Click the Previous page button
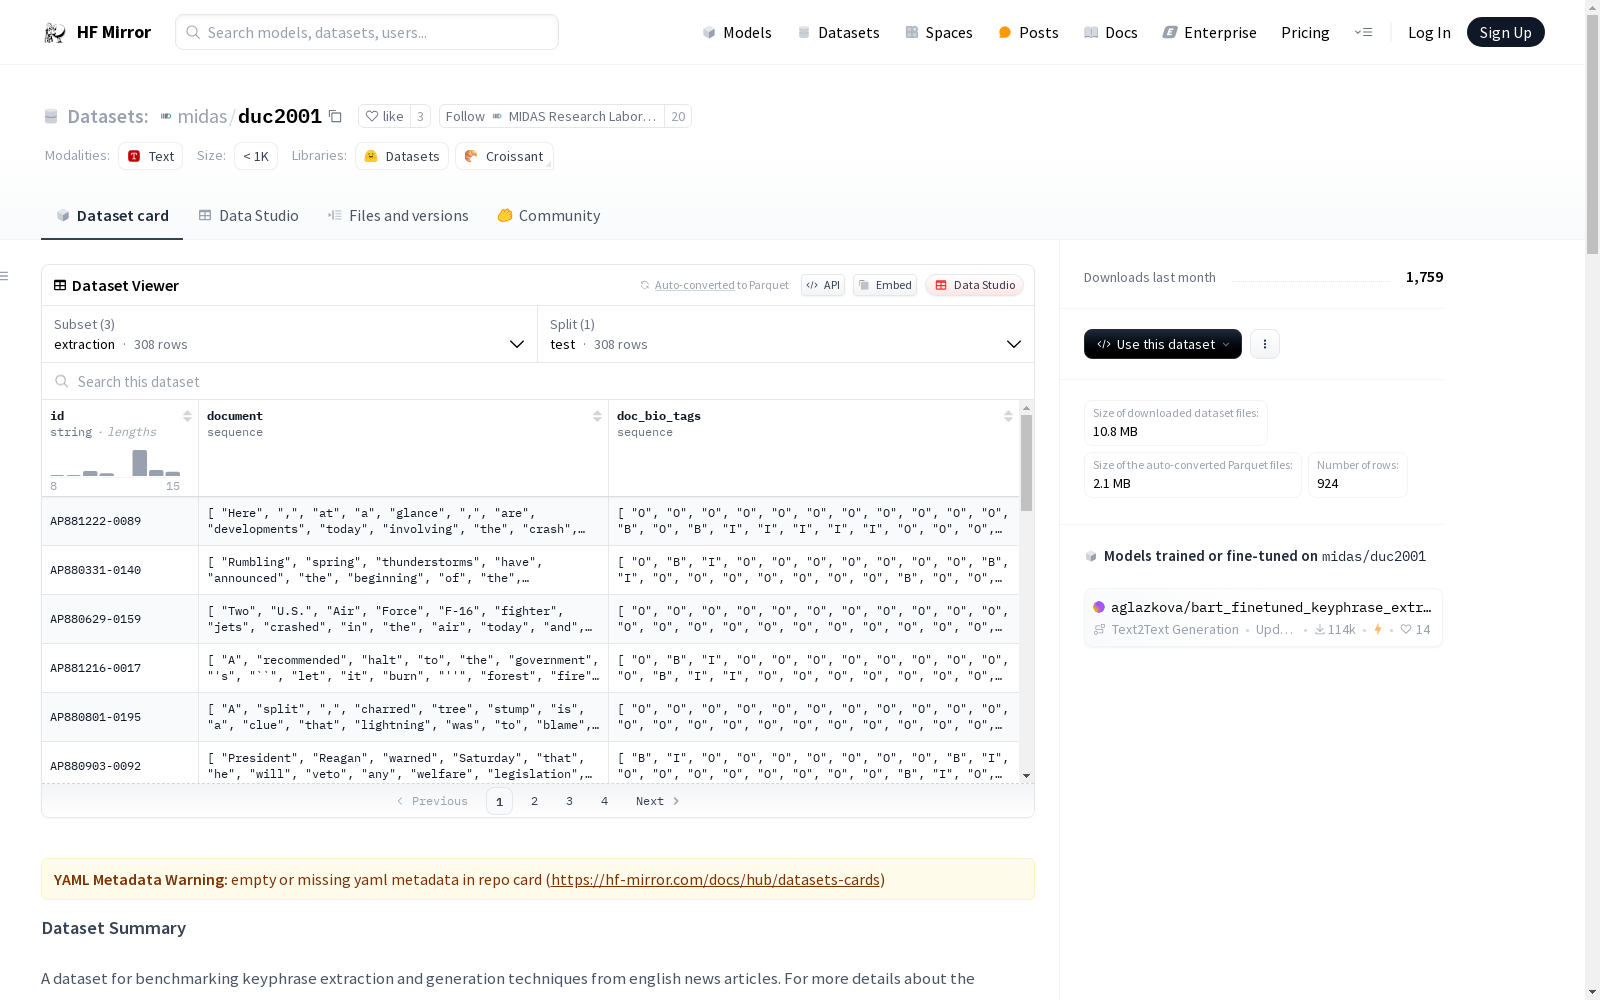1600x1000 pixels. [432, 801]
